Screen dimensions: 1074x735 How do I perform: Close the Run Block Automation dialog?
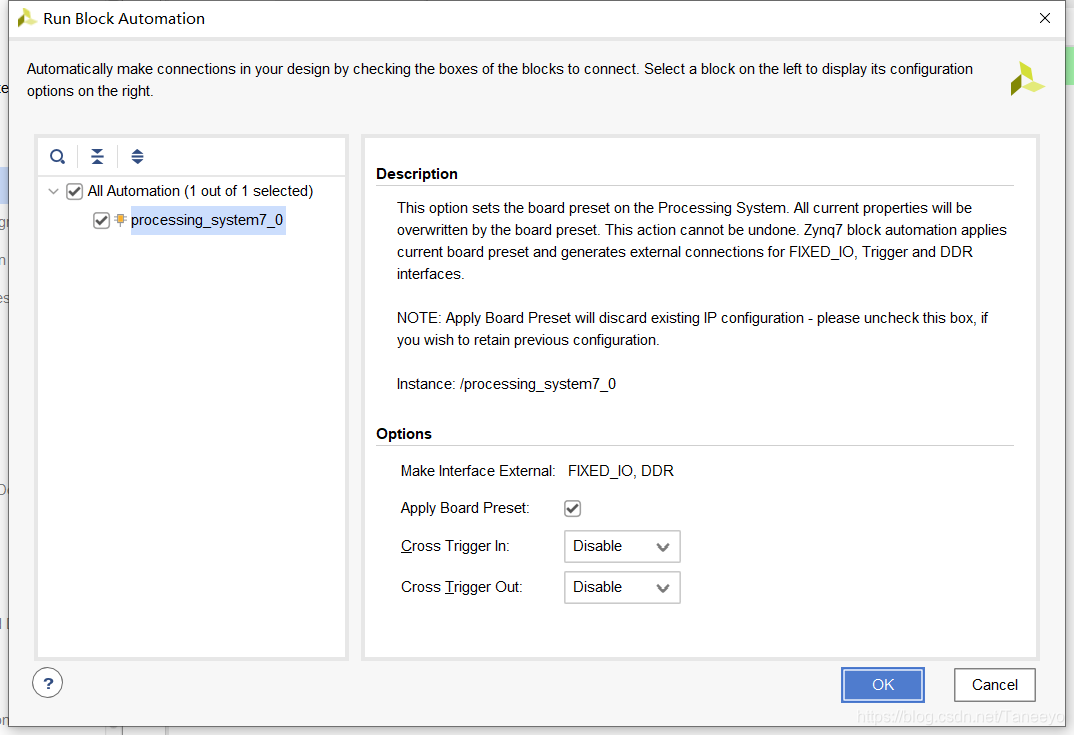coord(1045,18)
